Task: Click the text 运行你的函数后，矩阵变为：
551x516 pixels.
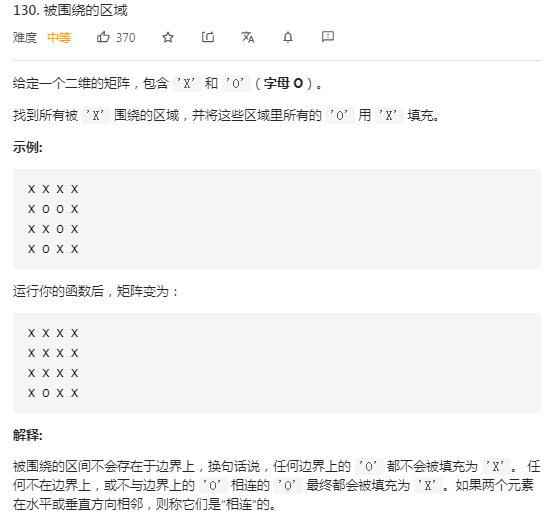Action: click(x=96, y=291)
